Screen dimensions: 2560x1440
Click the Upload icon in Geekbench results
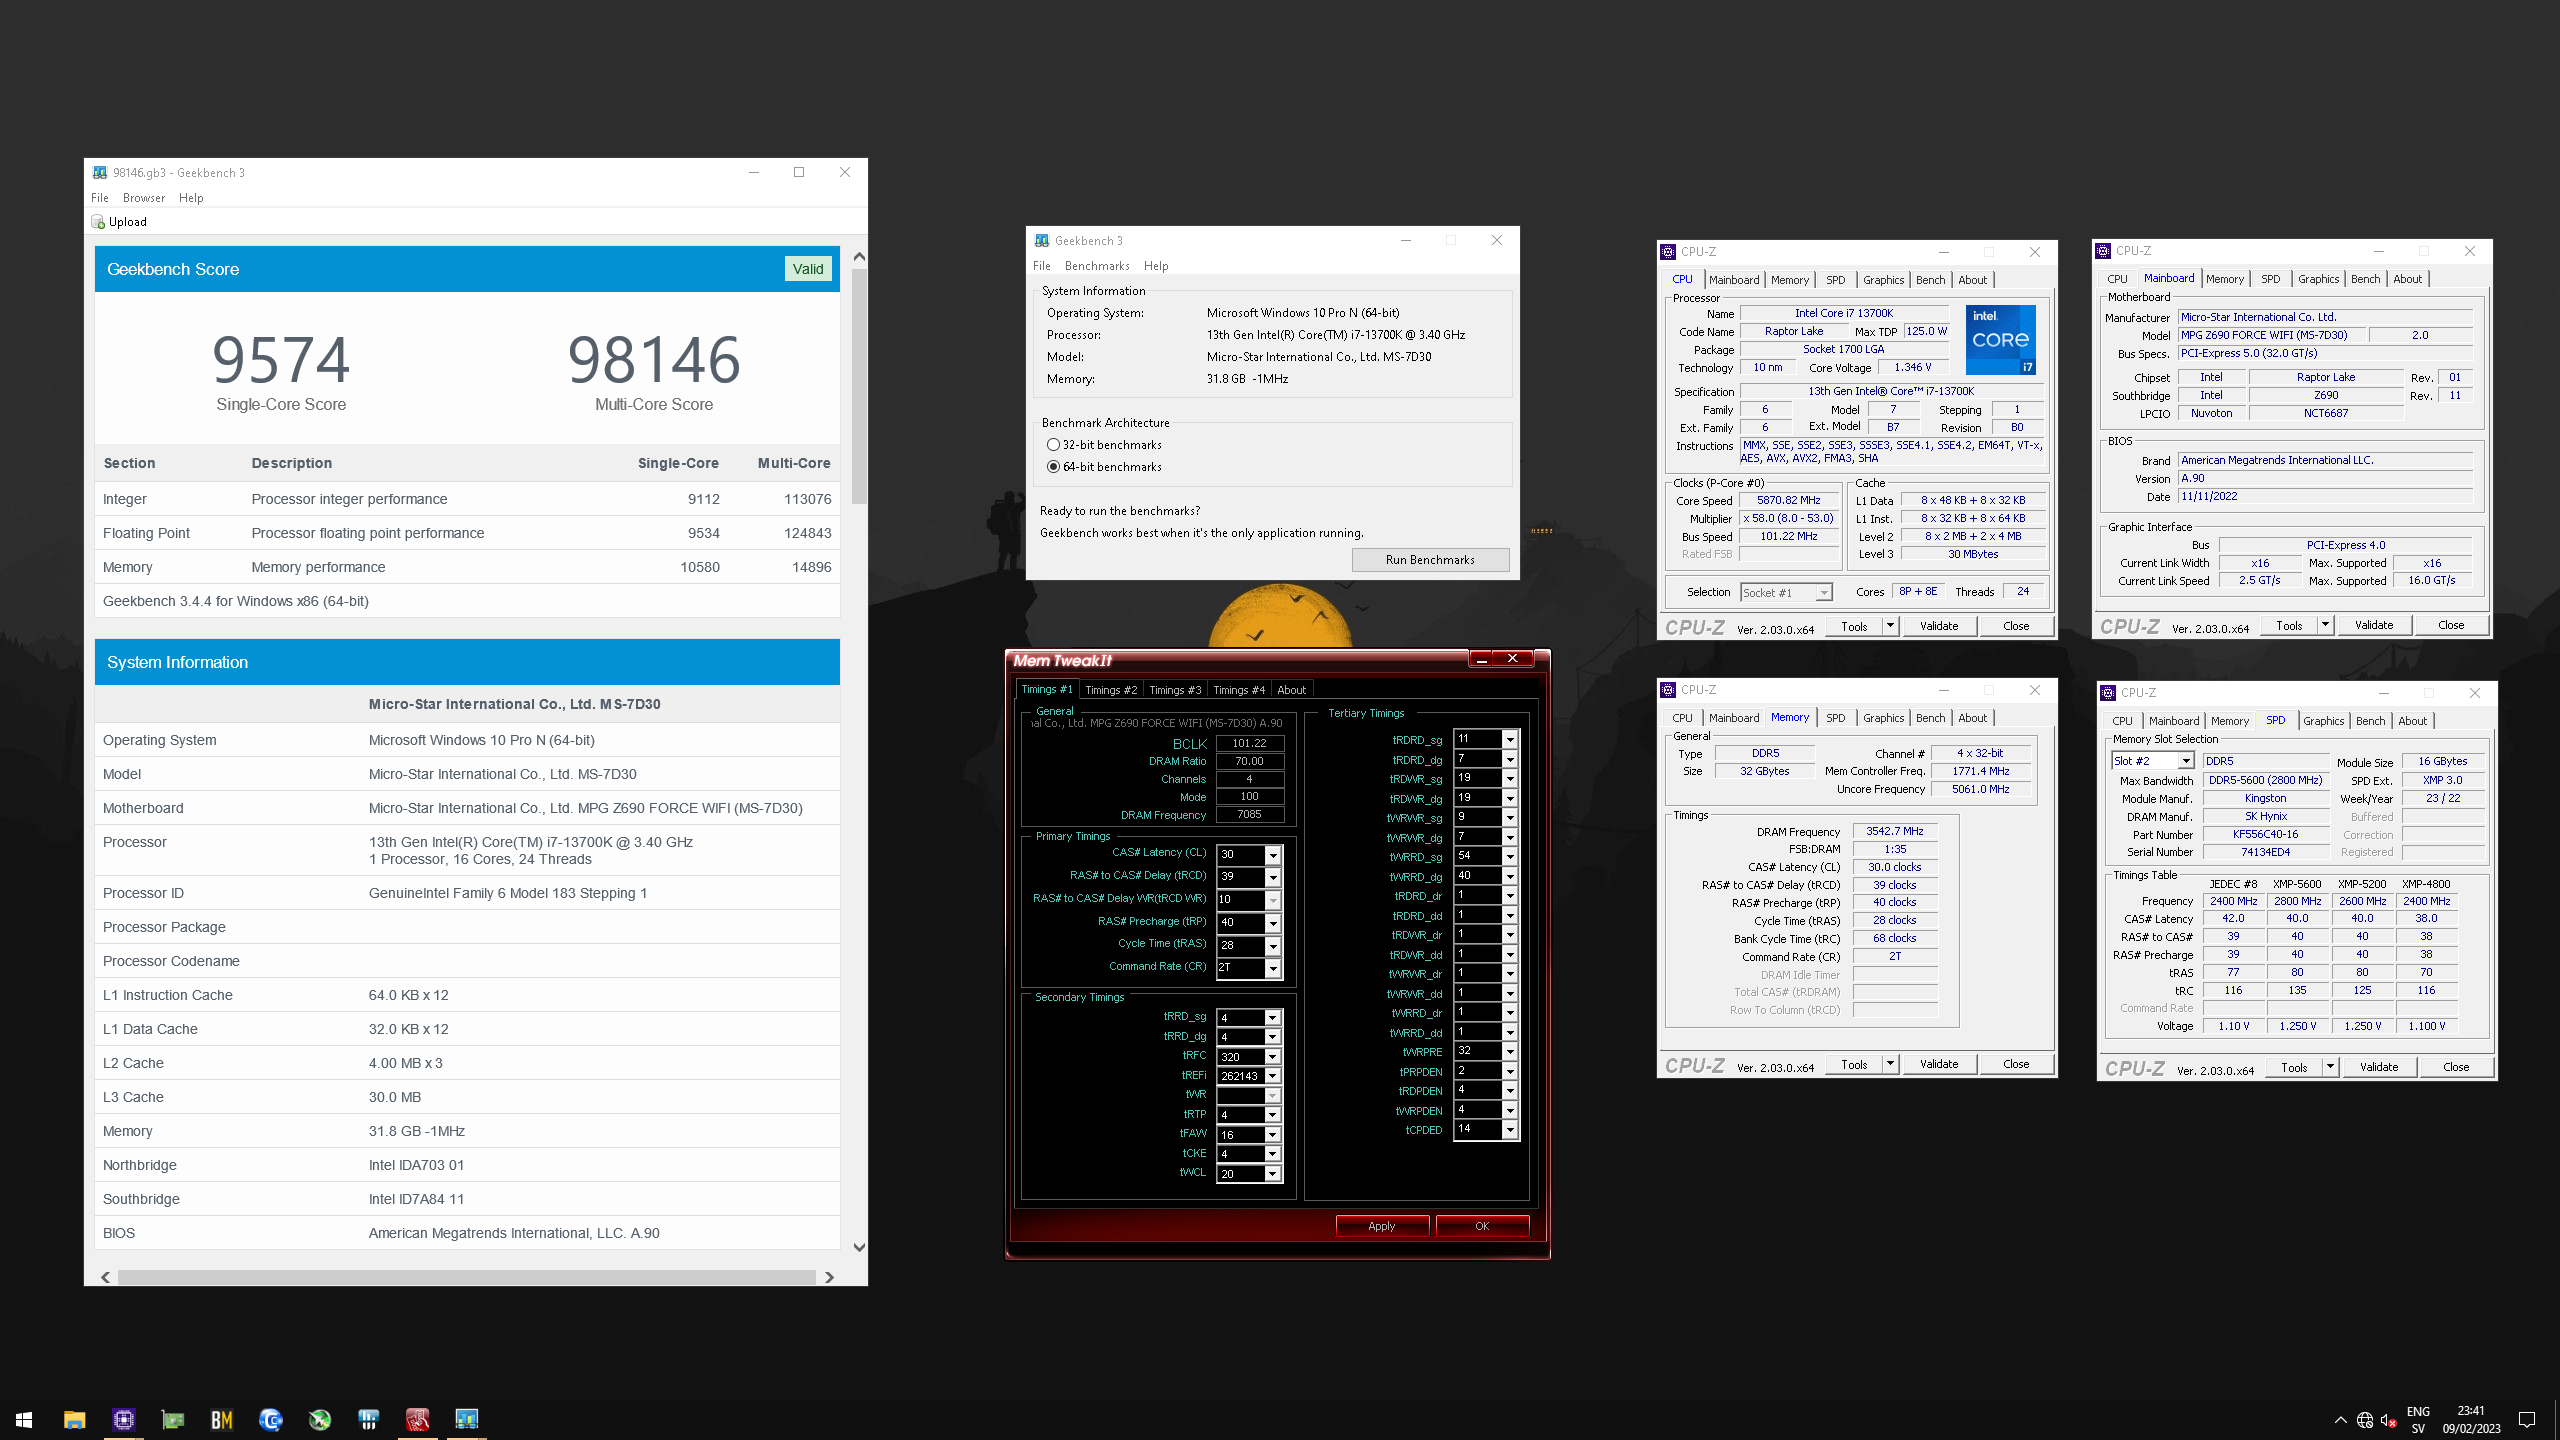[x=98, y=222]
